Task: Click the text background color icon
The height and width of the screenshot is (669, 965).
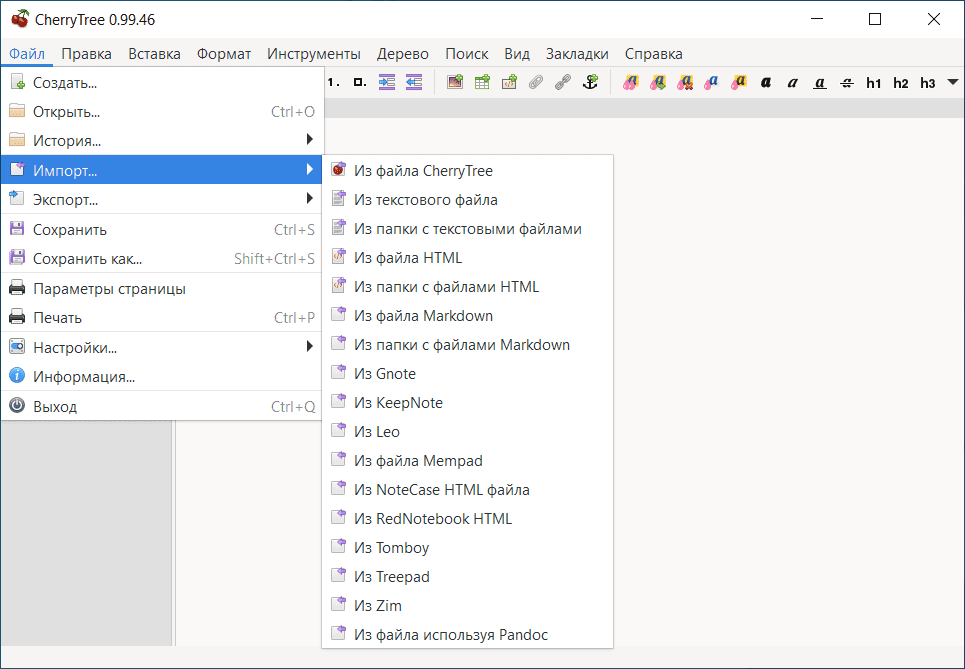Action: [x=739, y=82]
